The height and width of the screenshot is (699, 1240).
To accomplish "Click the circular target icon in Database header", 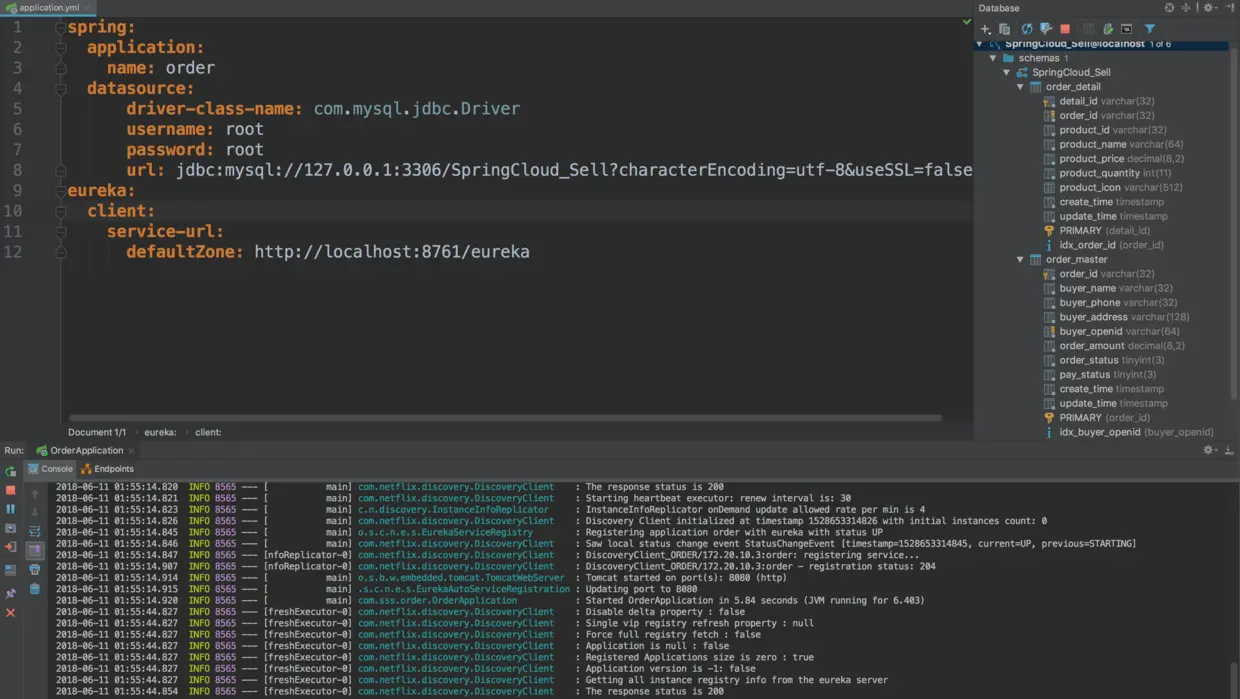I will (1170, 8).
